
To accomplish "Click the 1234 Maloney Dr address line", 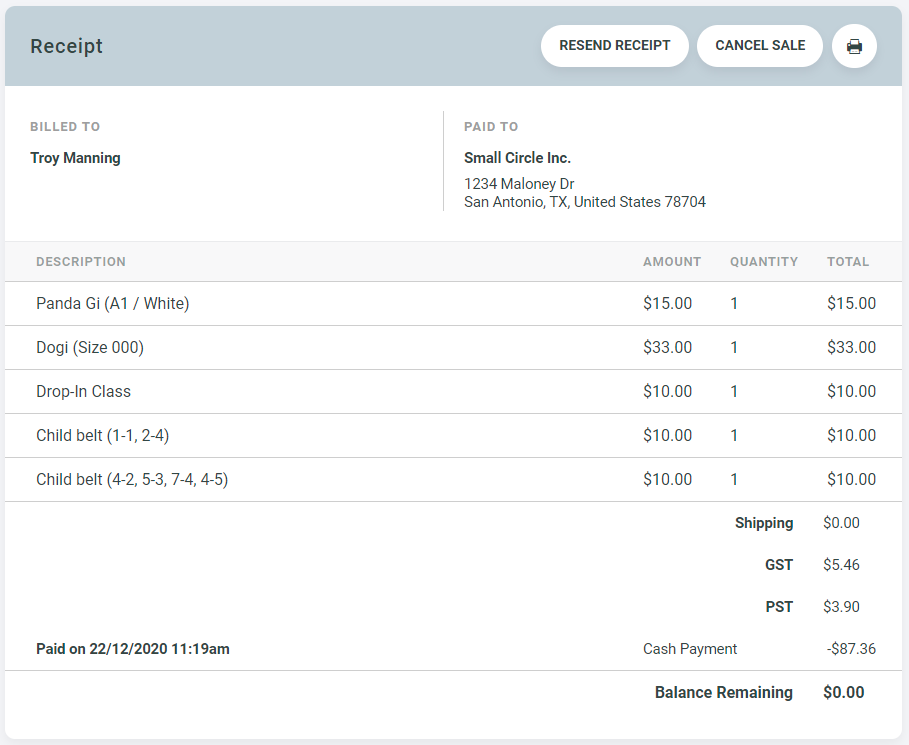I will (x=518, y=184).
